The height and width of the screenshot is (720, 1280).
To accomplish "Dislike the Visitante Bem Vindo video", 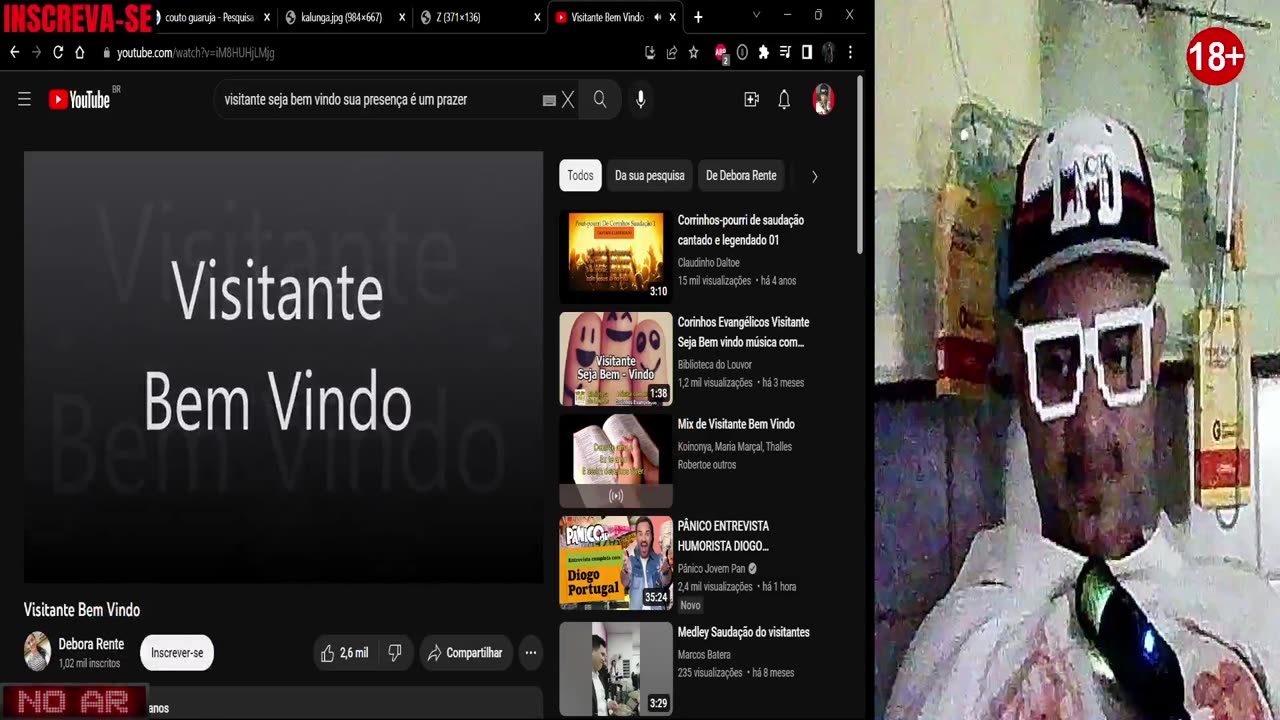I will tap(395, 653).
